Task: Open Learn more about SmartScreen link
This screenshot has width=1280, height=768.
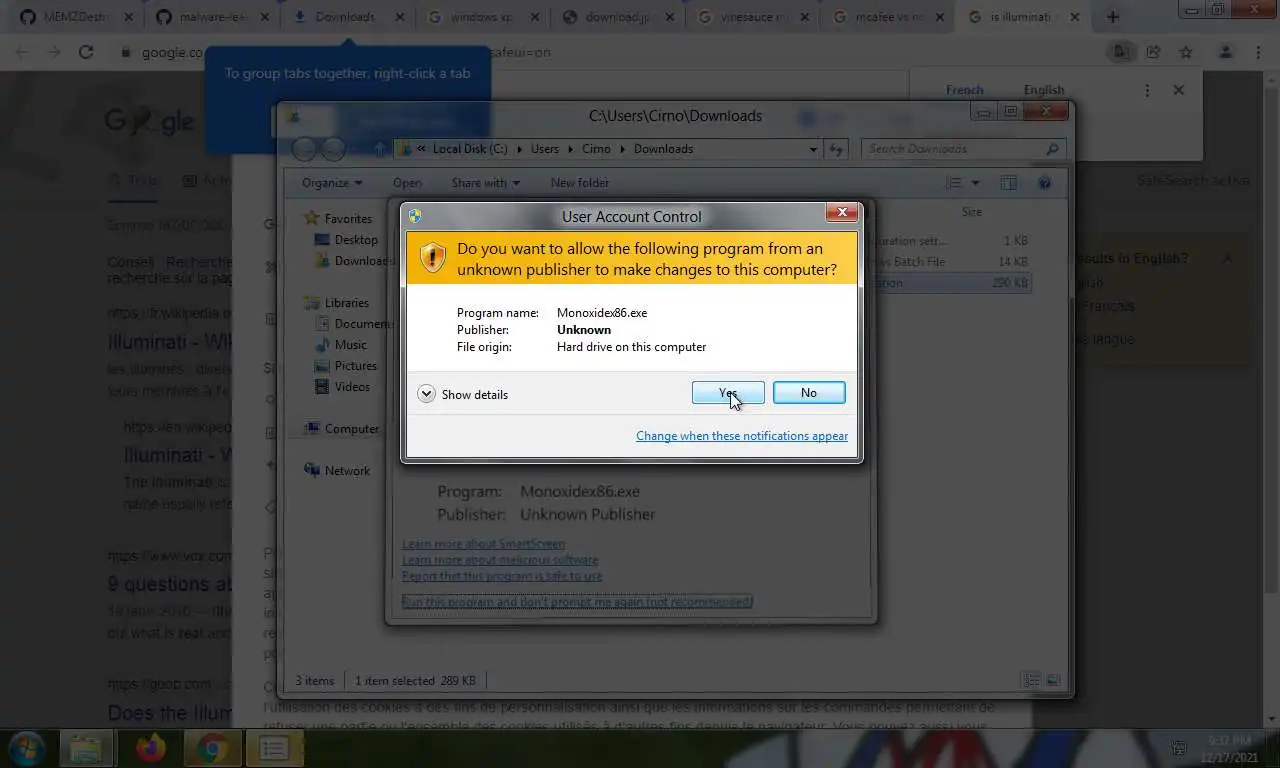Action: pos(483,544)
